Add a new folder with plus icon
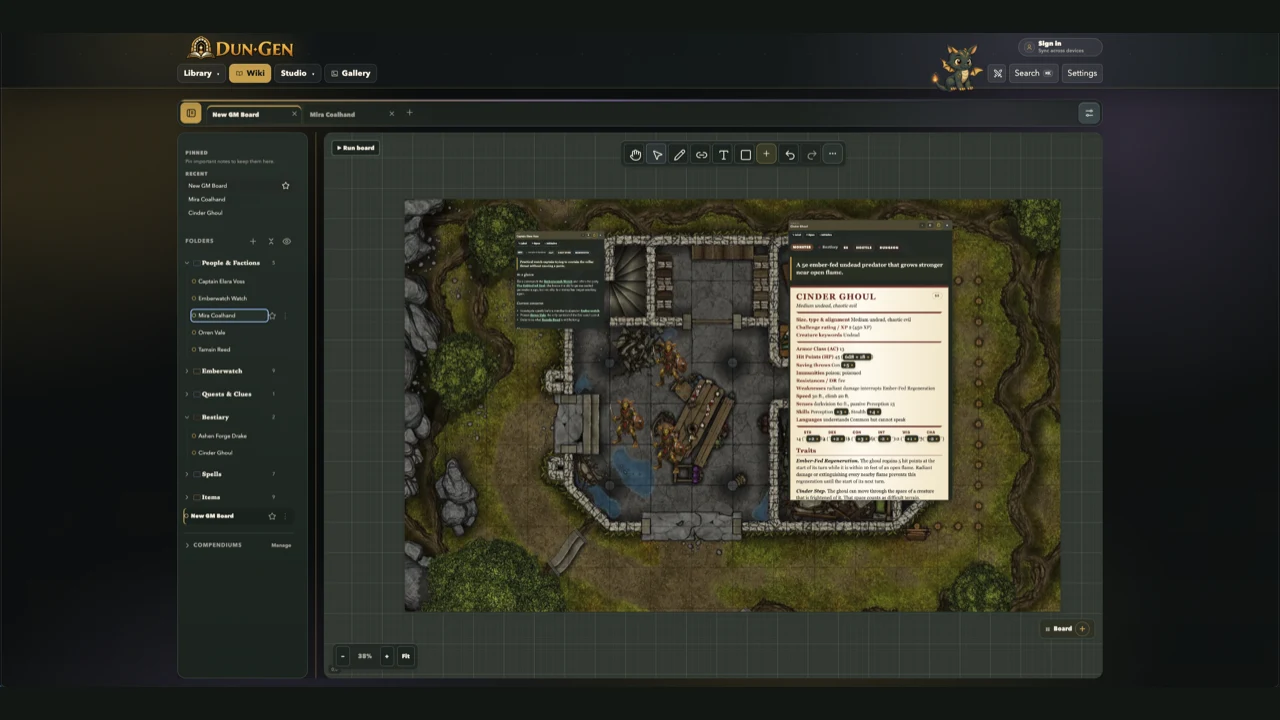 [x=253, y=241]
